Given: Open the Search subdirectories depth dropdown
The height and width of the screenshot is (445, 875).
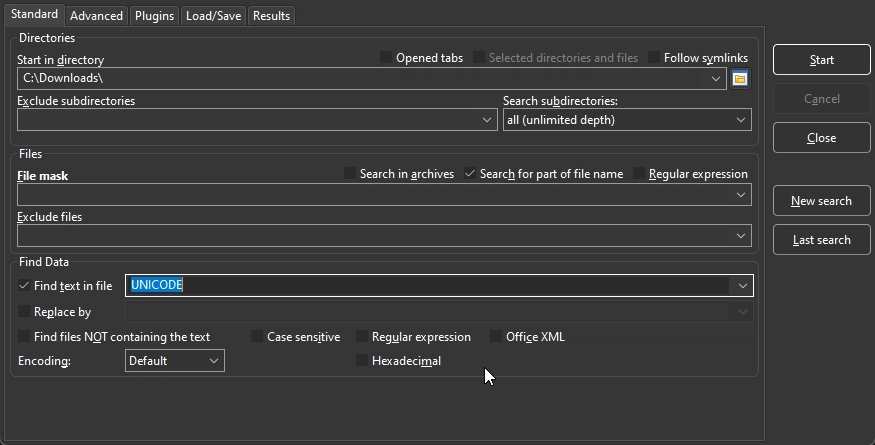Looking at the screenshot, I should coord(741,120).
